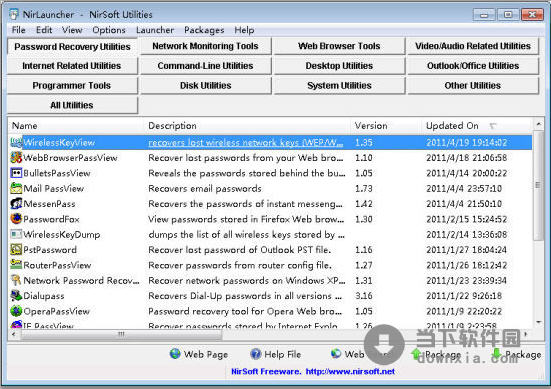
Task: Select the Dialupass utility icon
Action: click(16, 296)
